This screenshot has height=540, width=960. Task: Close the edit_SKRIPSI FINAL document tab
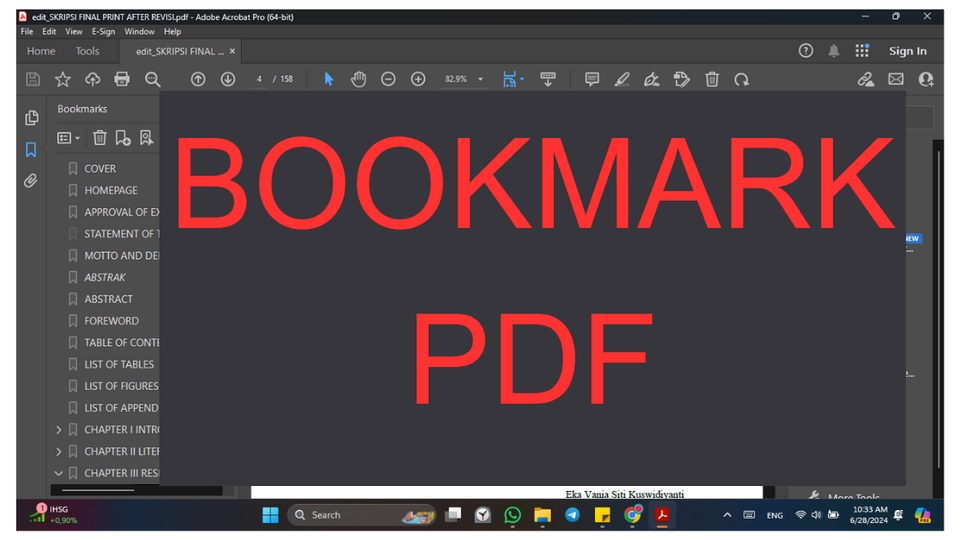232,51
